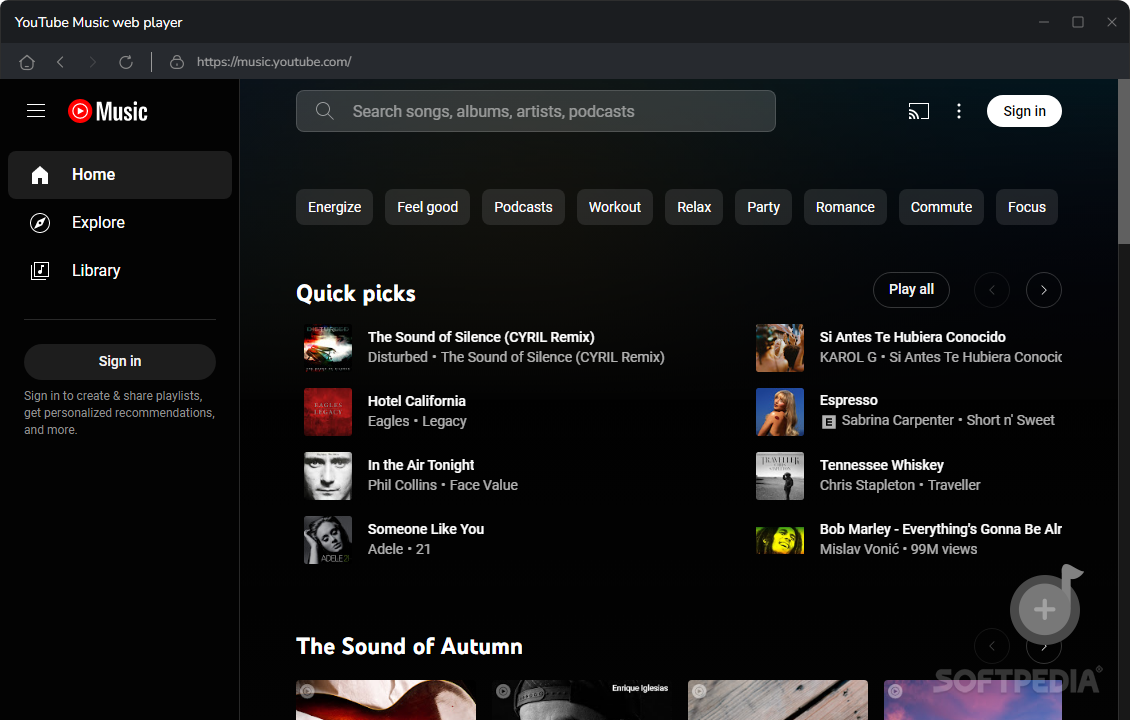Click the lock site info icon
Viewport: 1130px width, 720px height.
point(177,62)
